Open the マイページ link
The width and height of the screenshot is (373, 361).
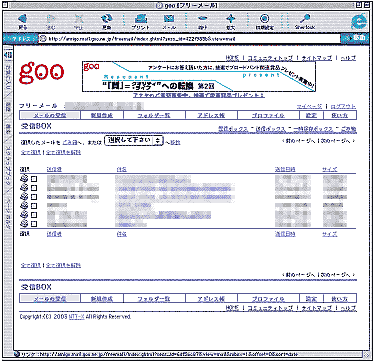tap(310, 107)
